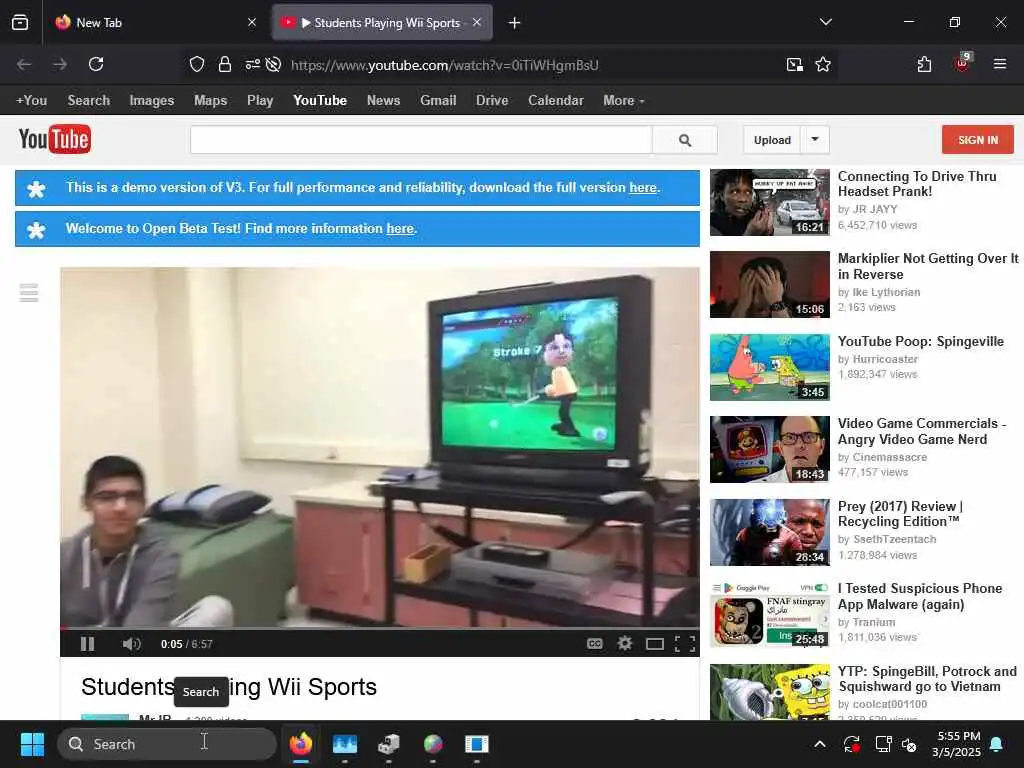
Task: Follow 'here' link in Open Beta banner
Action: coord(400,229)
